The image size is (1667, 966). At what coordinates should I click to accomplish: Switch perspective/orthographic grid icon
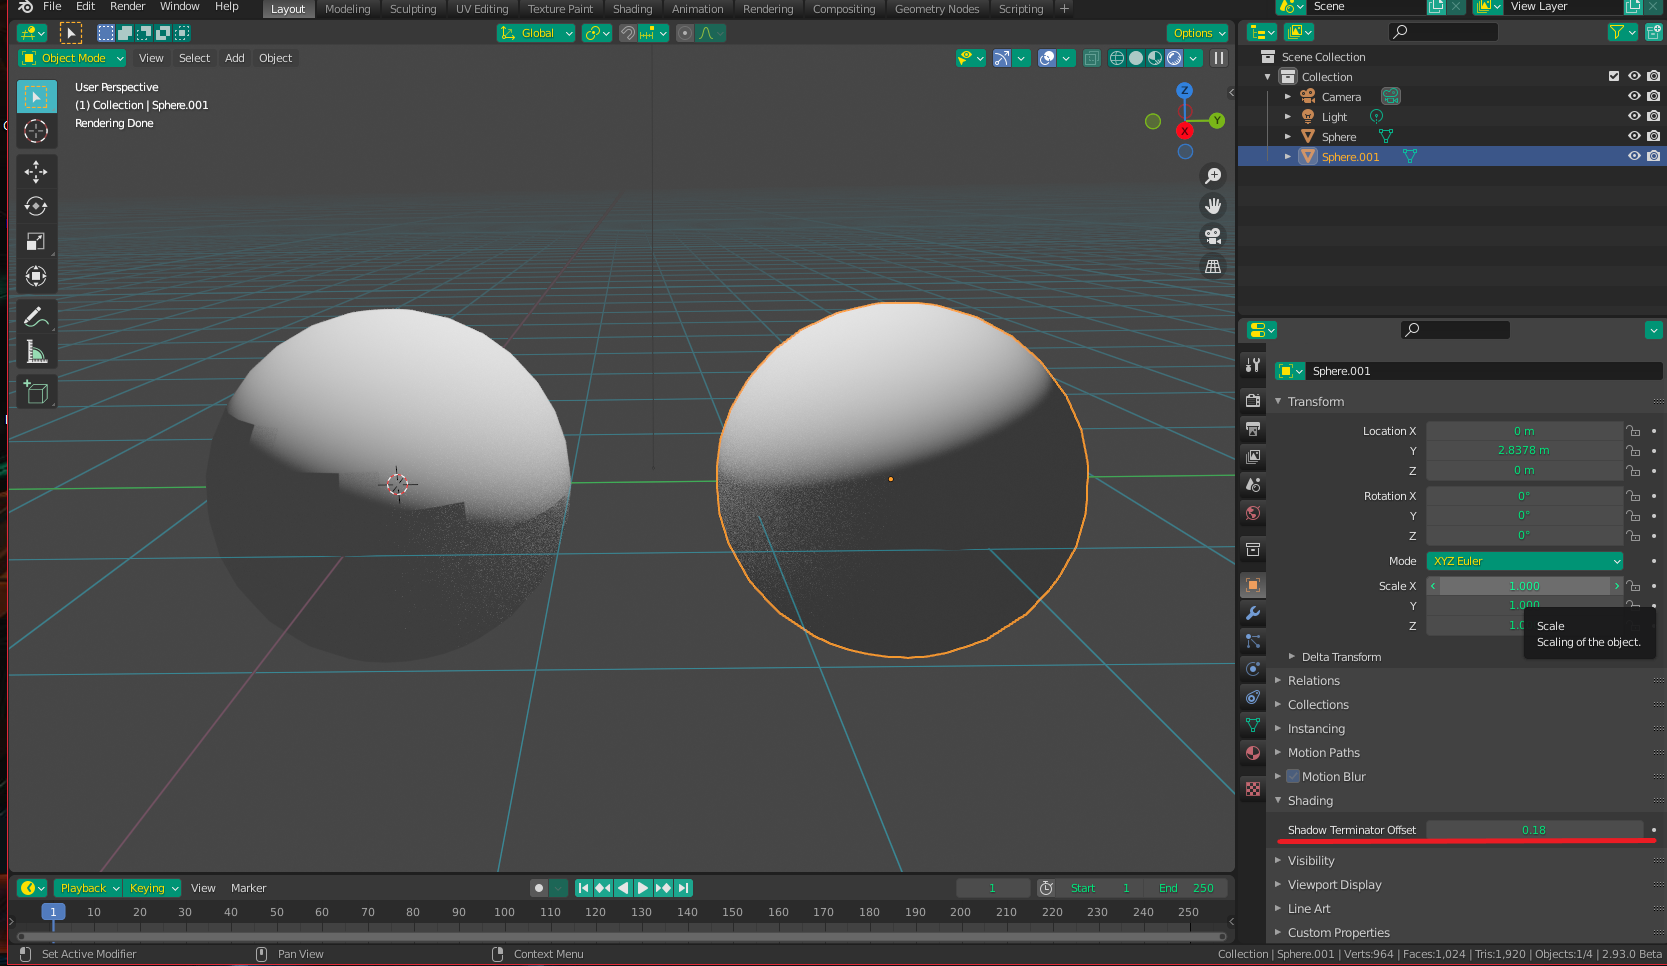tap(1213, 266)
